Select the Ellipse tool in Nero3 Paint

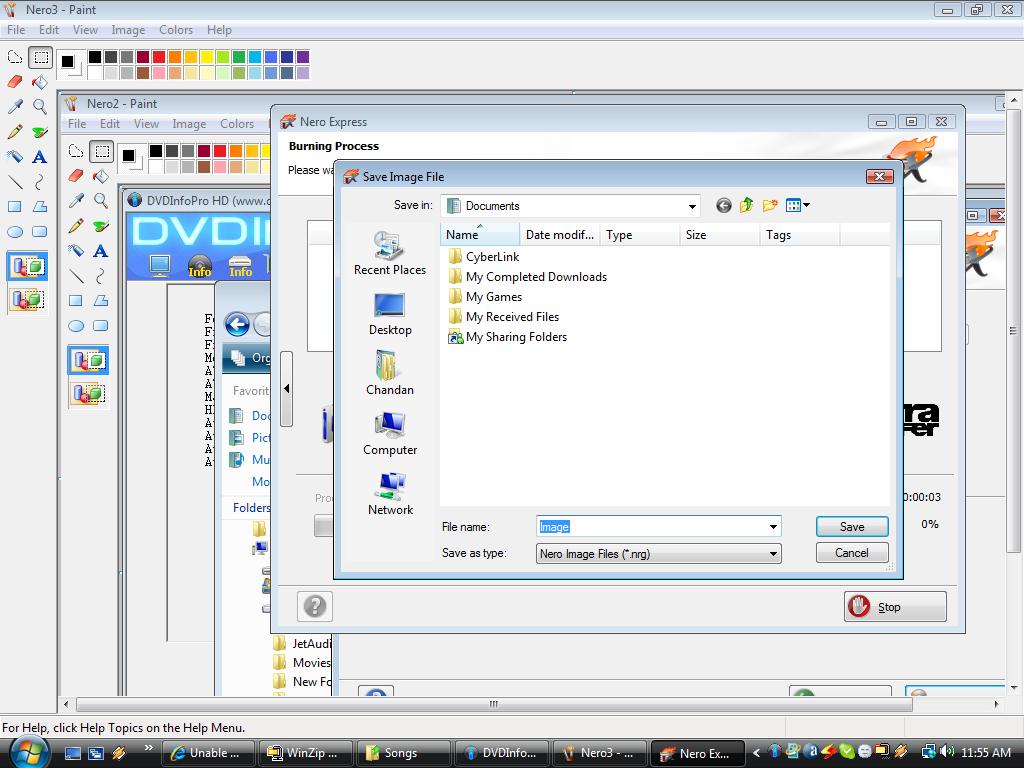pyautogui.click(x=15, y=231)
